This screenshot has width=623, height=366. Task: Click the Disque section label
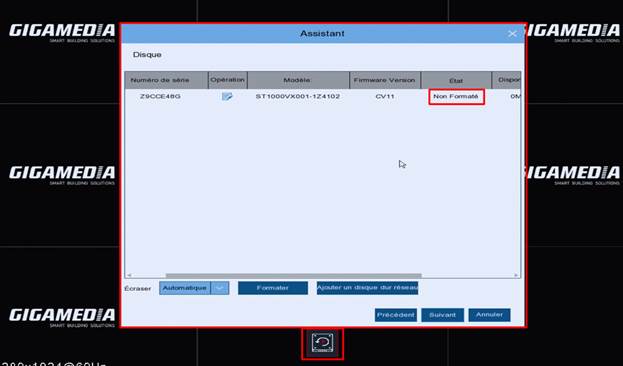(147, 55)
